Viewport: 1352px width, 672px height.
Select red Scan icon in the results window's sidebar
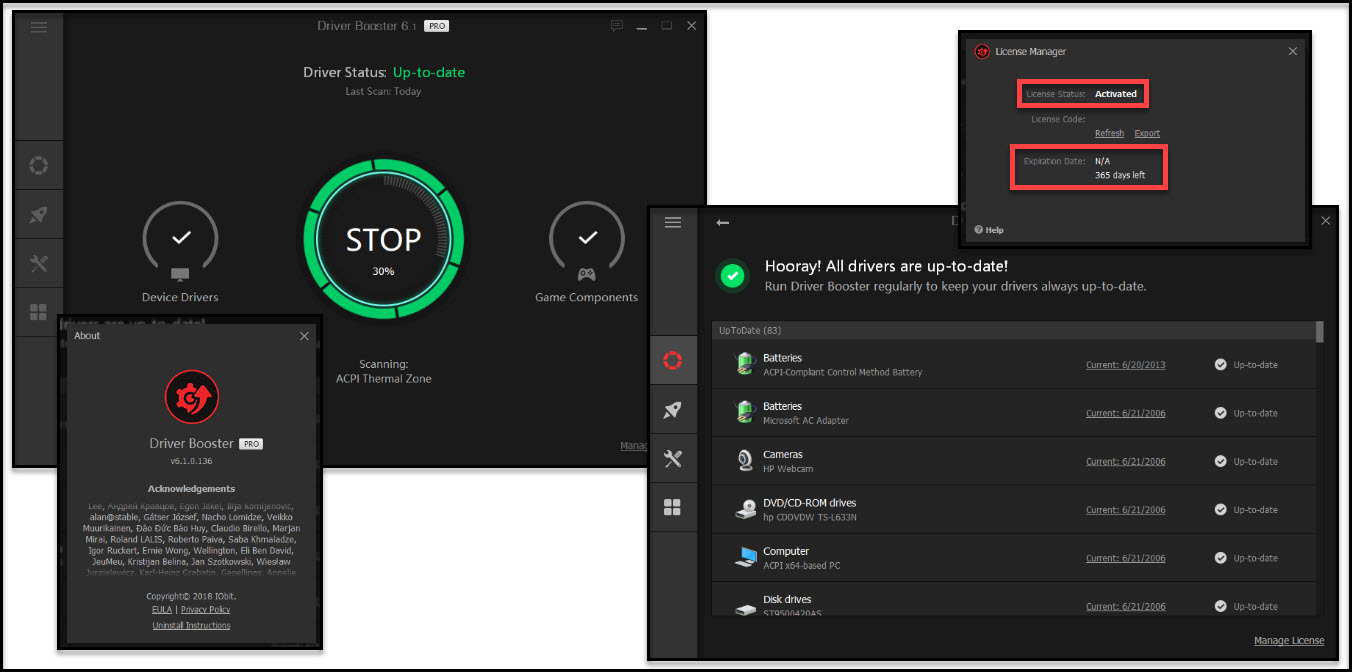(x=673, y=360)
